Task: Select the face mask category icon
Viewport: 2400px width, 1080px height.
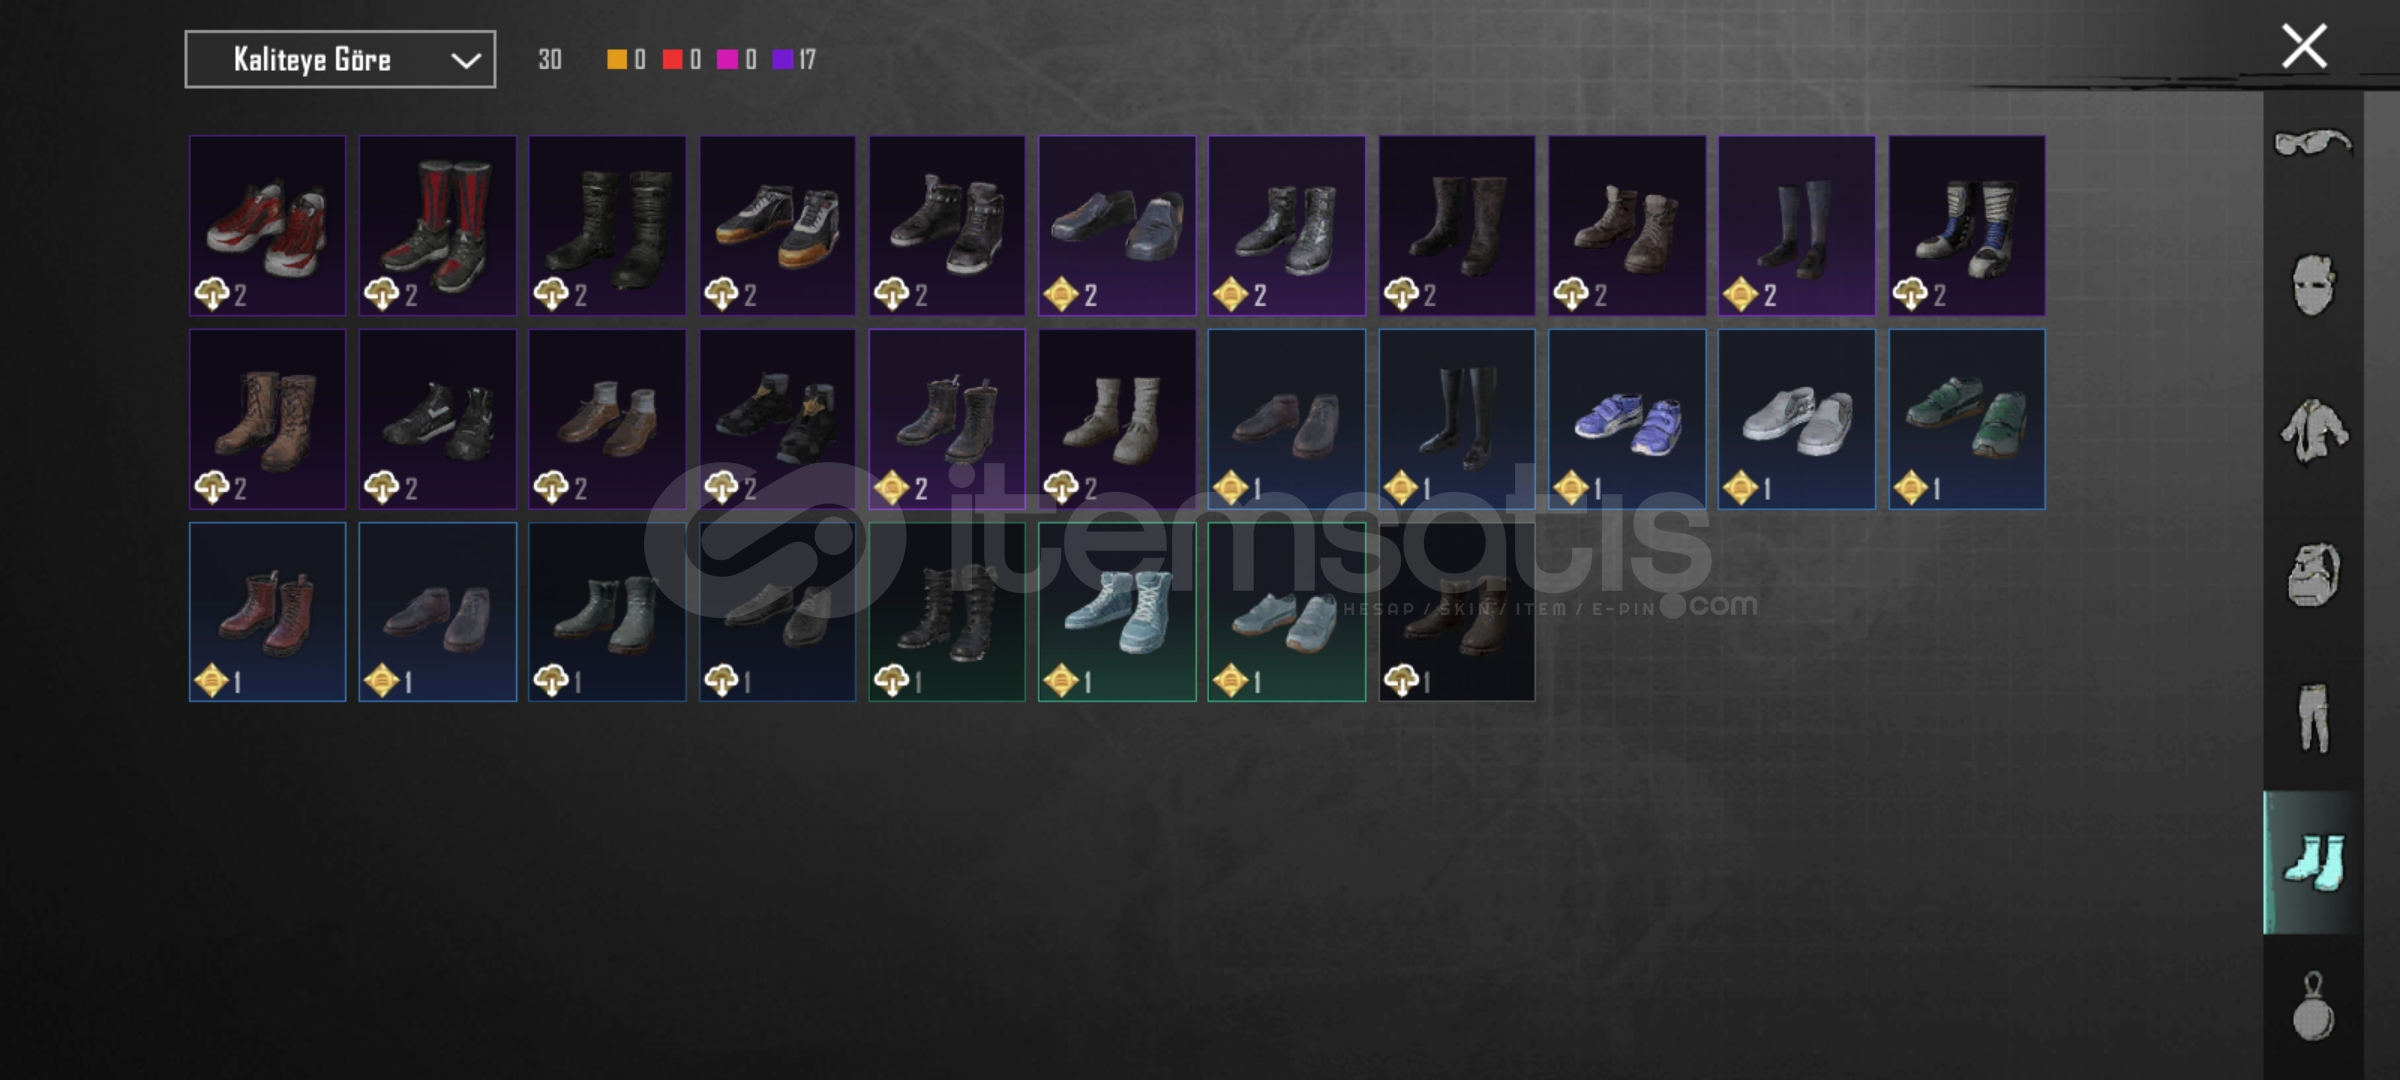Action: pos(2313,286)
